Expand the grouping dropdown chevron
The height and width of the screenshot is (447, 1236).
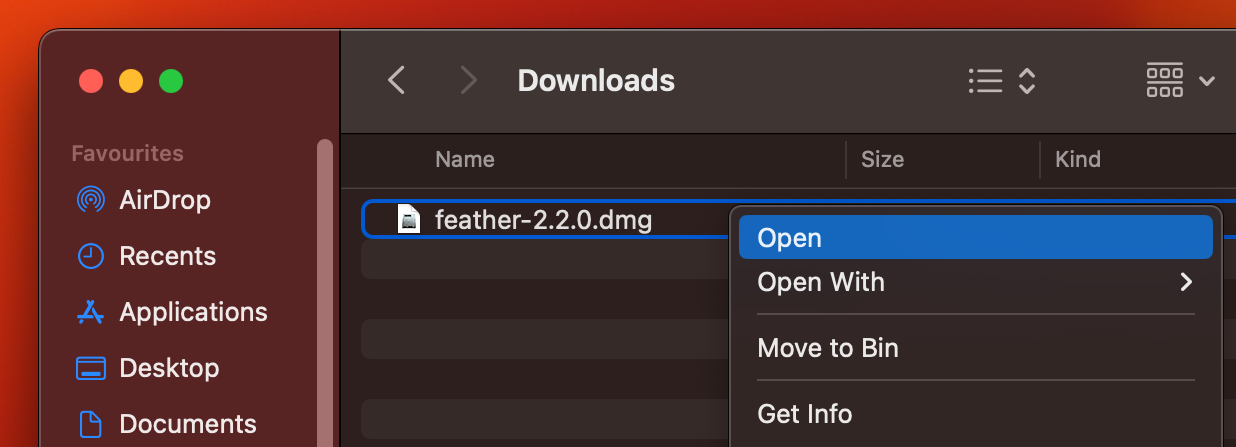click(x=1206, y=81)
